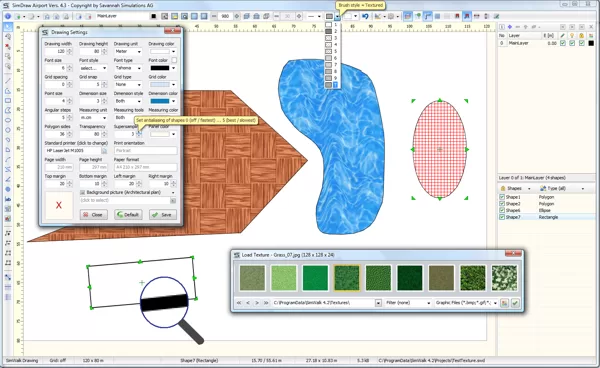Click the blue round icon at toolbar start

click(x=7, y=16)
